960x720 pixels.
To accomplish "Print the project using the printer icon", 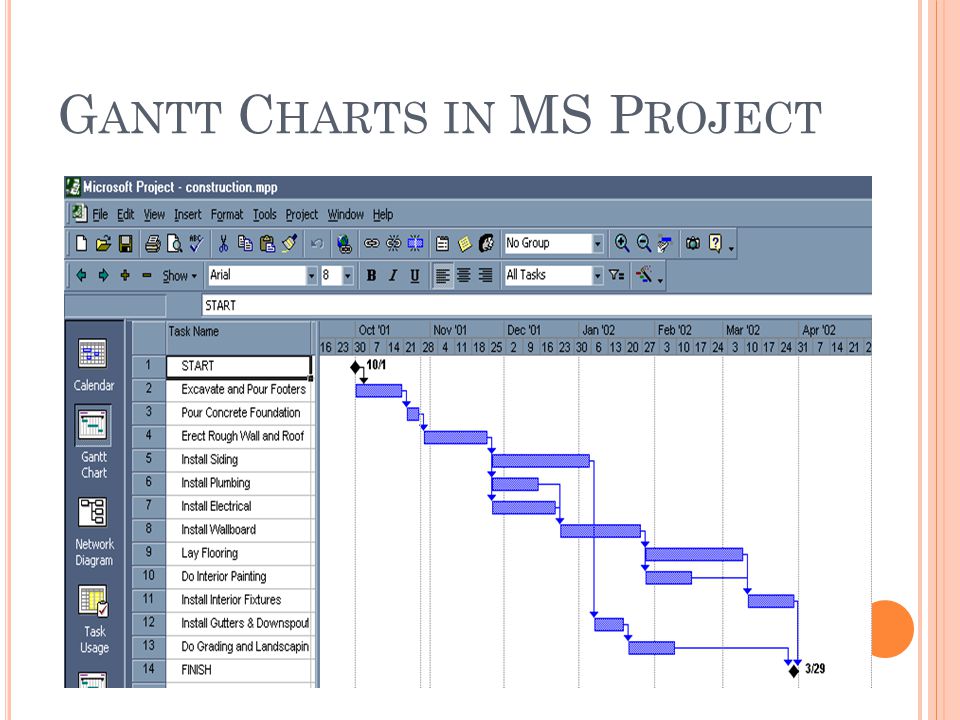I will click(152, 244).
